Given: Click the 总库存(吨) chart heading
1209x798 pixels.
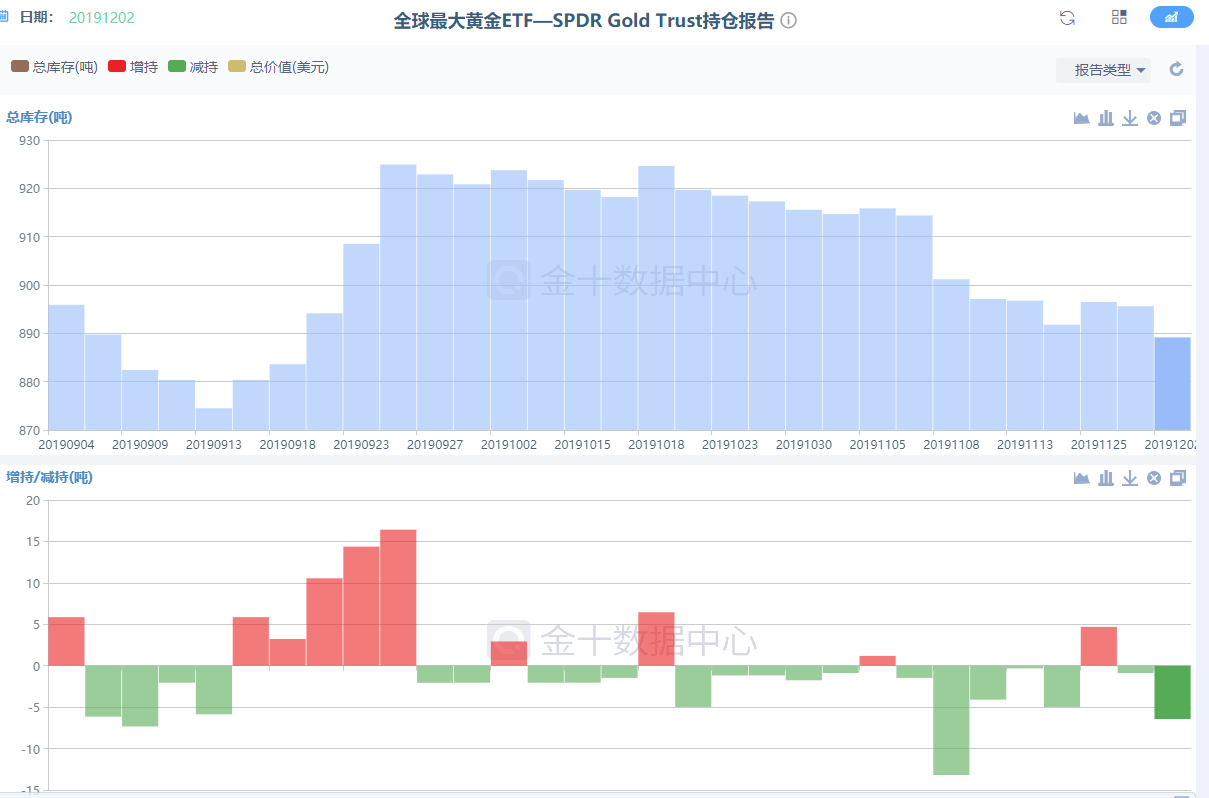Looking at the screenshot, I should coord(39,117).
